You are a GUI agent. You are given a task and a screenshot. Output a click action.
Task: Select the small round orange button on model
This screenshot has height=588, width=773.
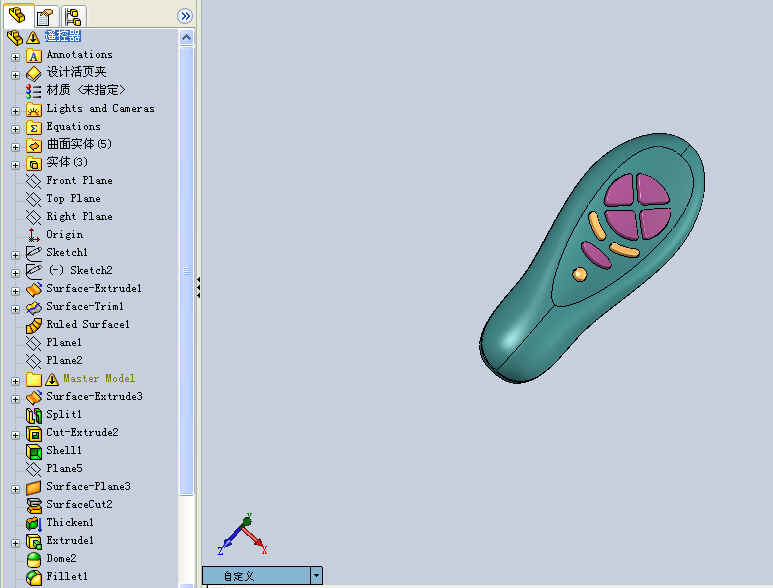(580, 274)
